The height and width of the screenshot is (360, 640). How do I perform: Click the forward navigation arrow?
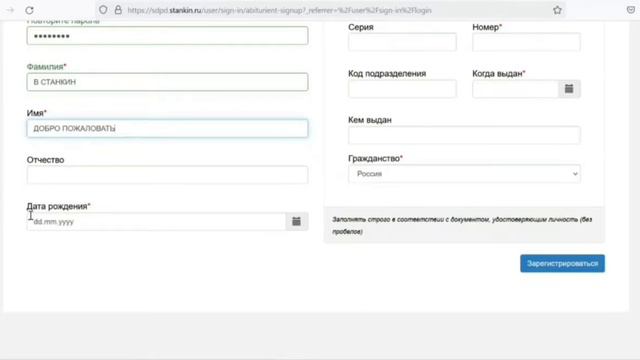[10, 10]
